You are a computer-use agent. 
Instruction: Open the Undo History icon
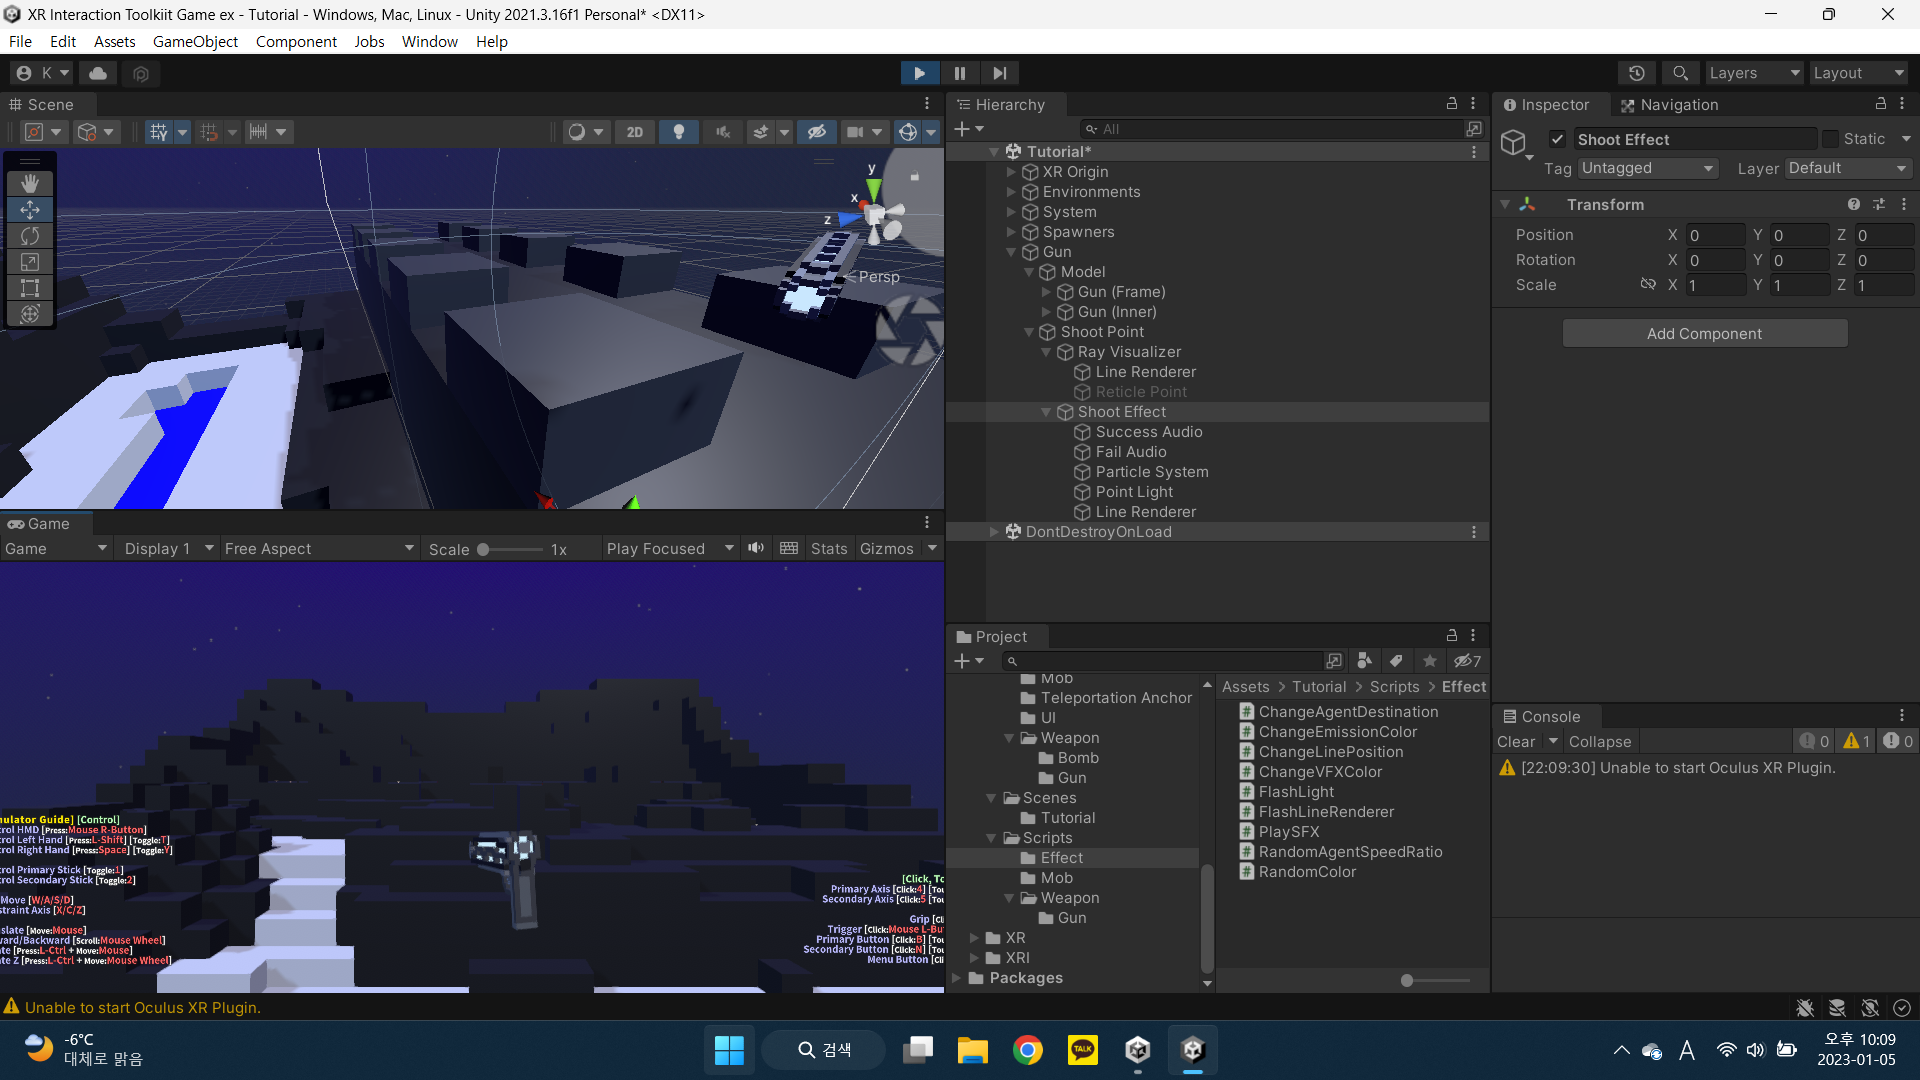[x=1636, y=73]
